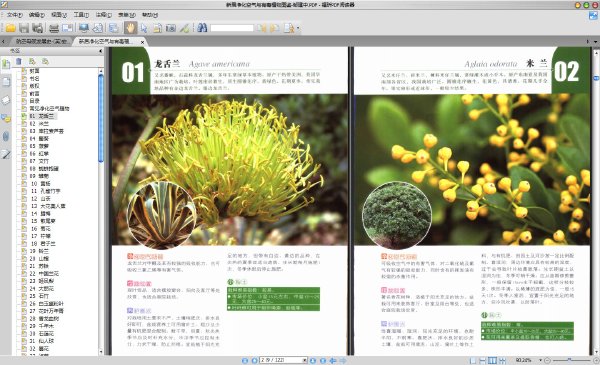Select bookmark 31 仙人球
This screenshot has height=365, width=600.
[x=42, y=341]
